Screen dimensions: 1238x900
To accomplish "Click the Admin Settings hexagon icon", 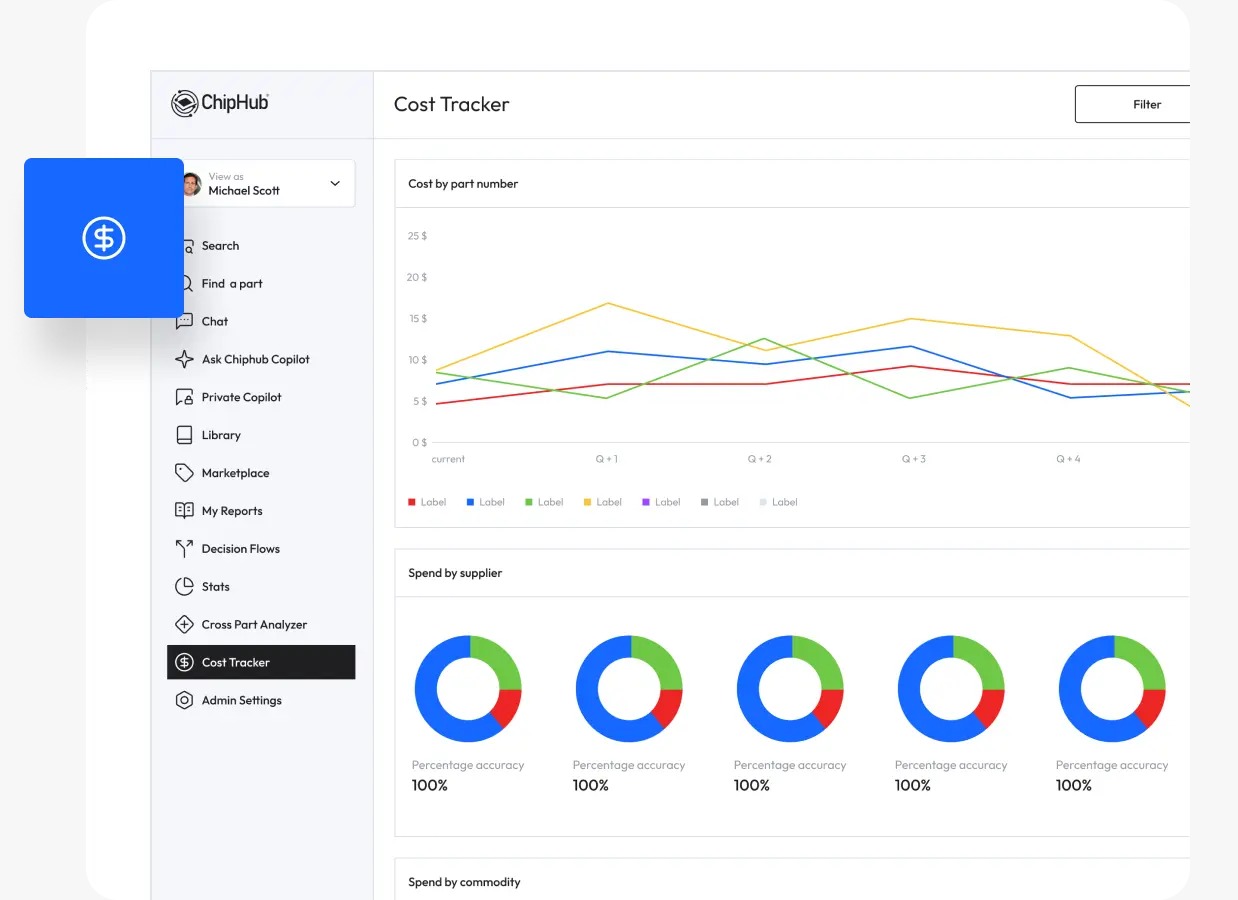I will [x=184, y=701].
